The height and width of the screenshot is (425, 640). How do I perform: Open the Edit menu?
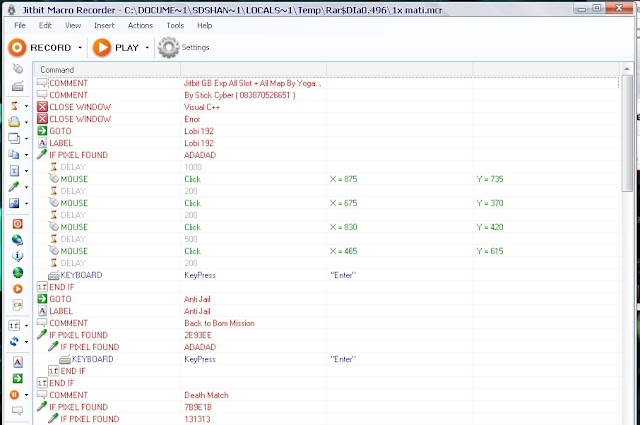coord(45,25)
